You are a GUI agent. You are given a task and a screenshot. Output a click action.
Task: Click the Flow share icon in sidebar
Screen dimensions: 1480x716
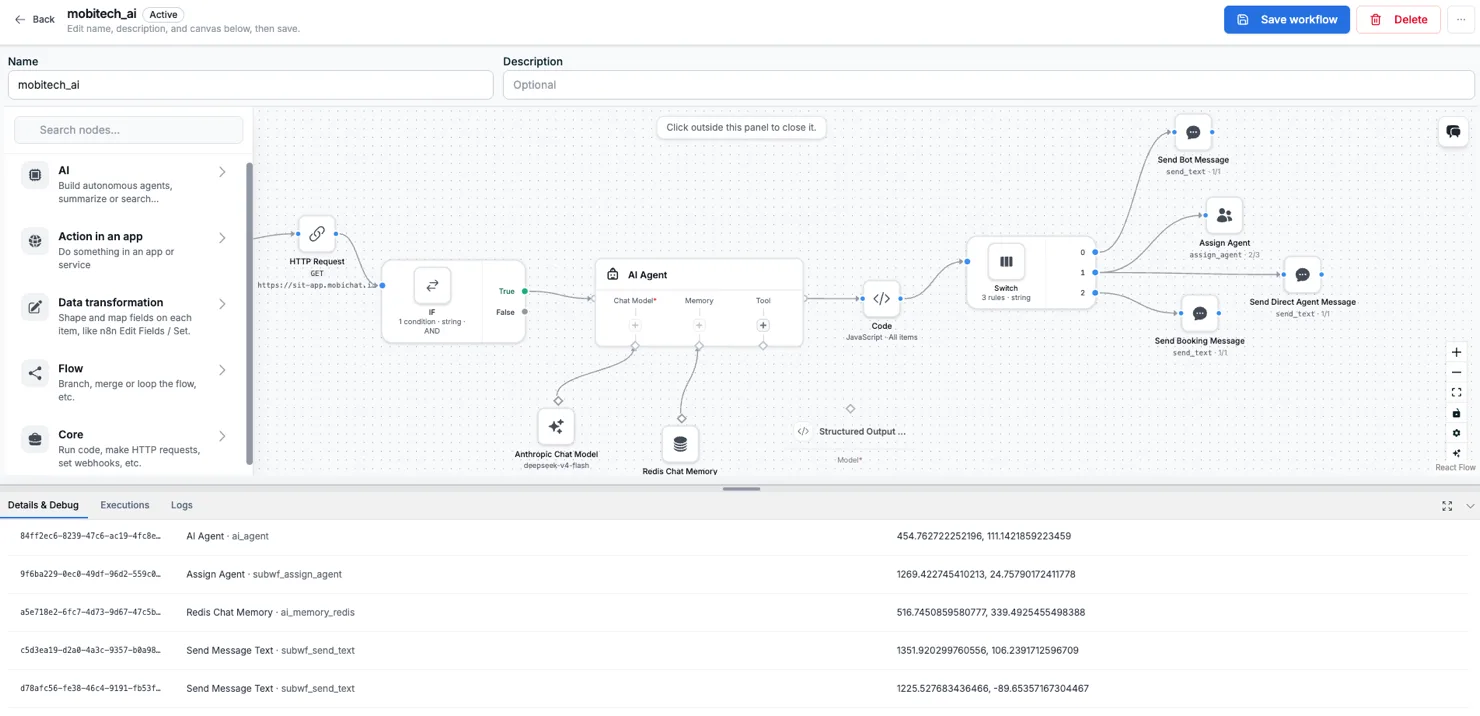pos(35,373)
